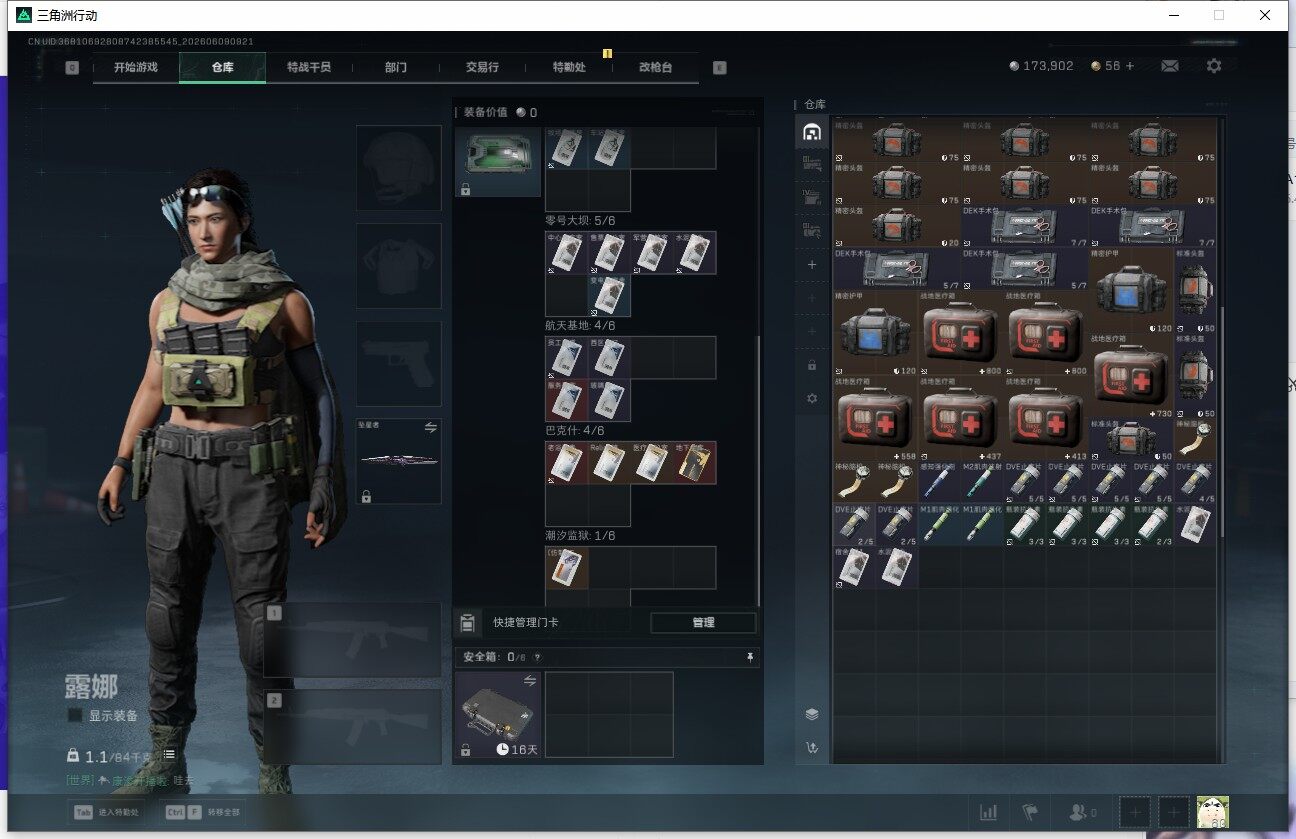Click the 零号大坝: 5/6 label
Image resolution: width=1296 pixels, height=839 pixels.
[580, 220]
